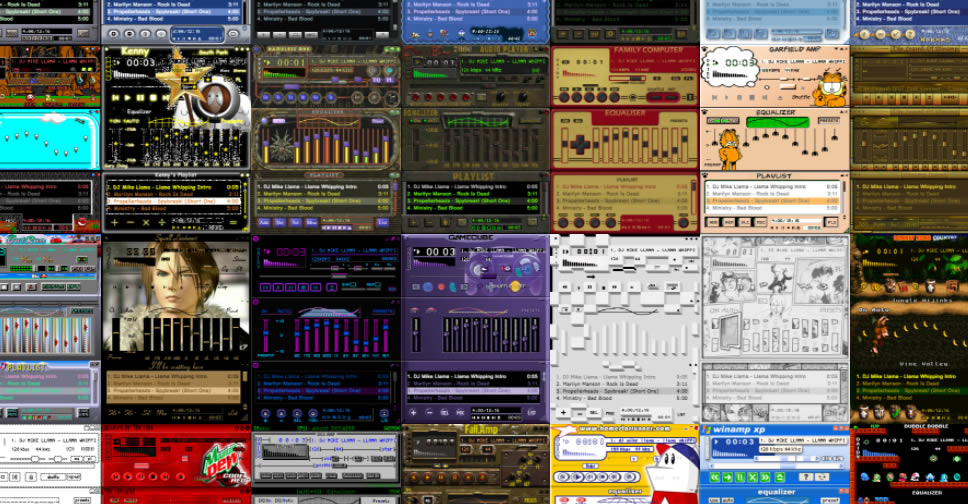This screenshot has width=968, height=504.
Task: Open preset menu in Winamp XP equalizer
Action: tap(829, 499)
